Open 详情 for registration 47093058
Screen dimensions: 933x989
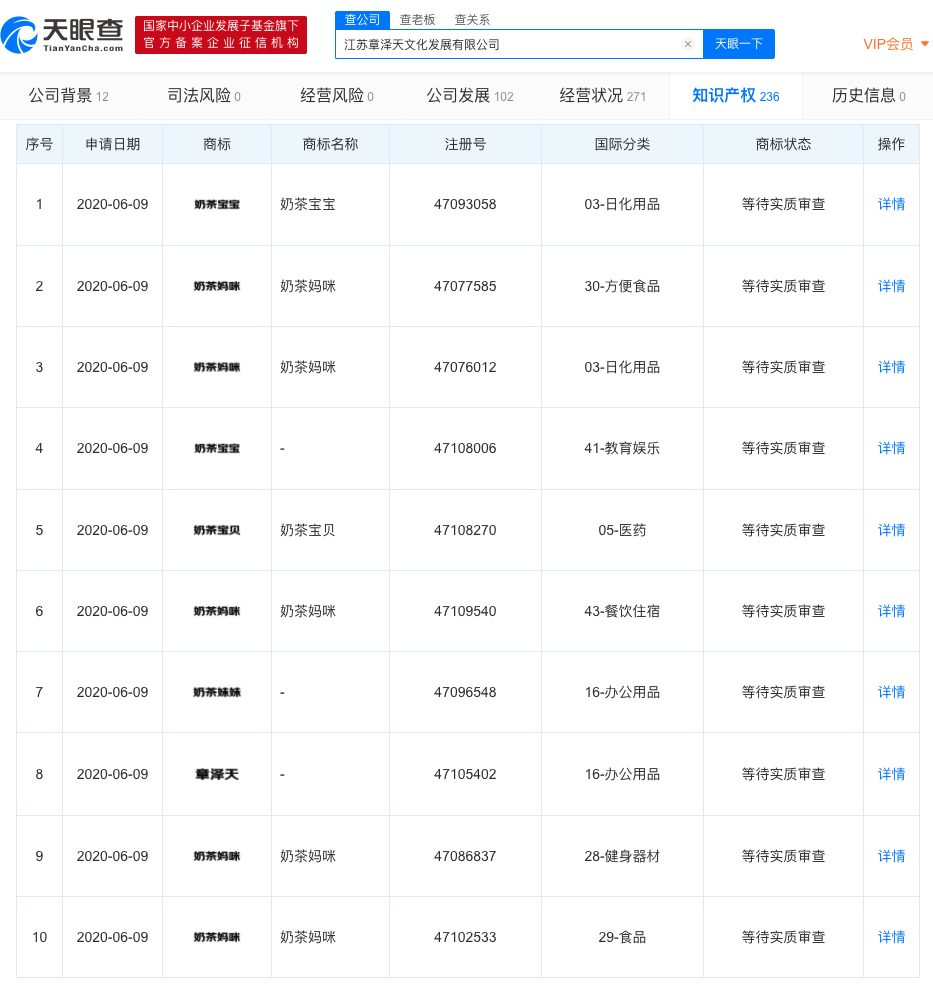pyautogui.click(x=891, y=204)
